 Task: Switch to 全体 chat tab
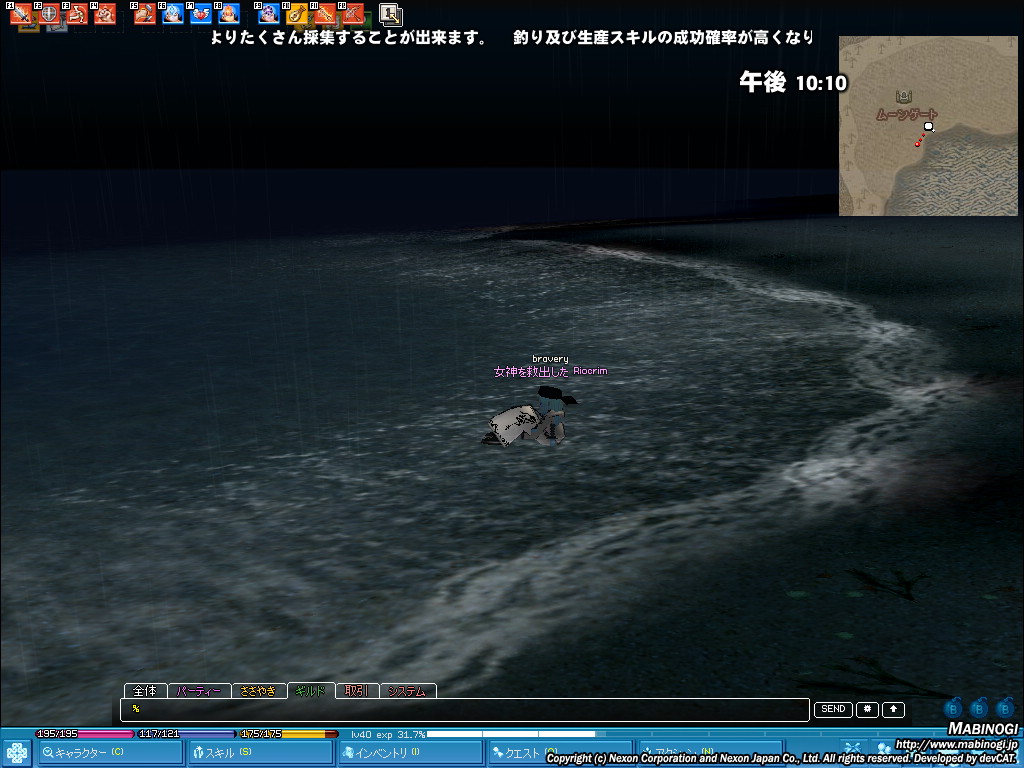(x=145, y=691)
